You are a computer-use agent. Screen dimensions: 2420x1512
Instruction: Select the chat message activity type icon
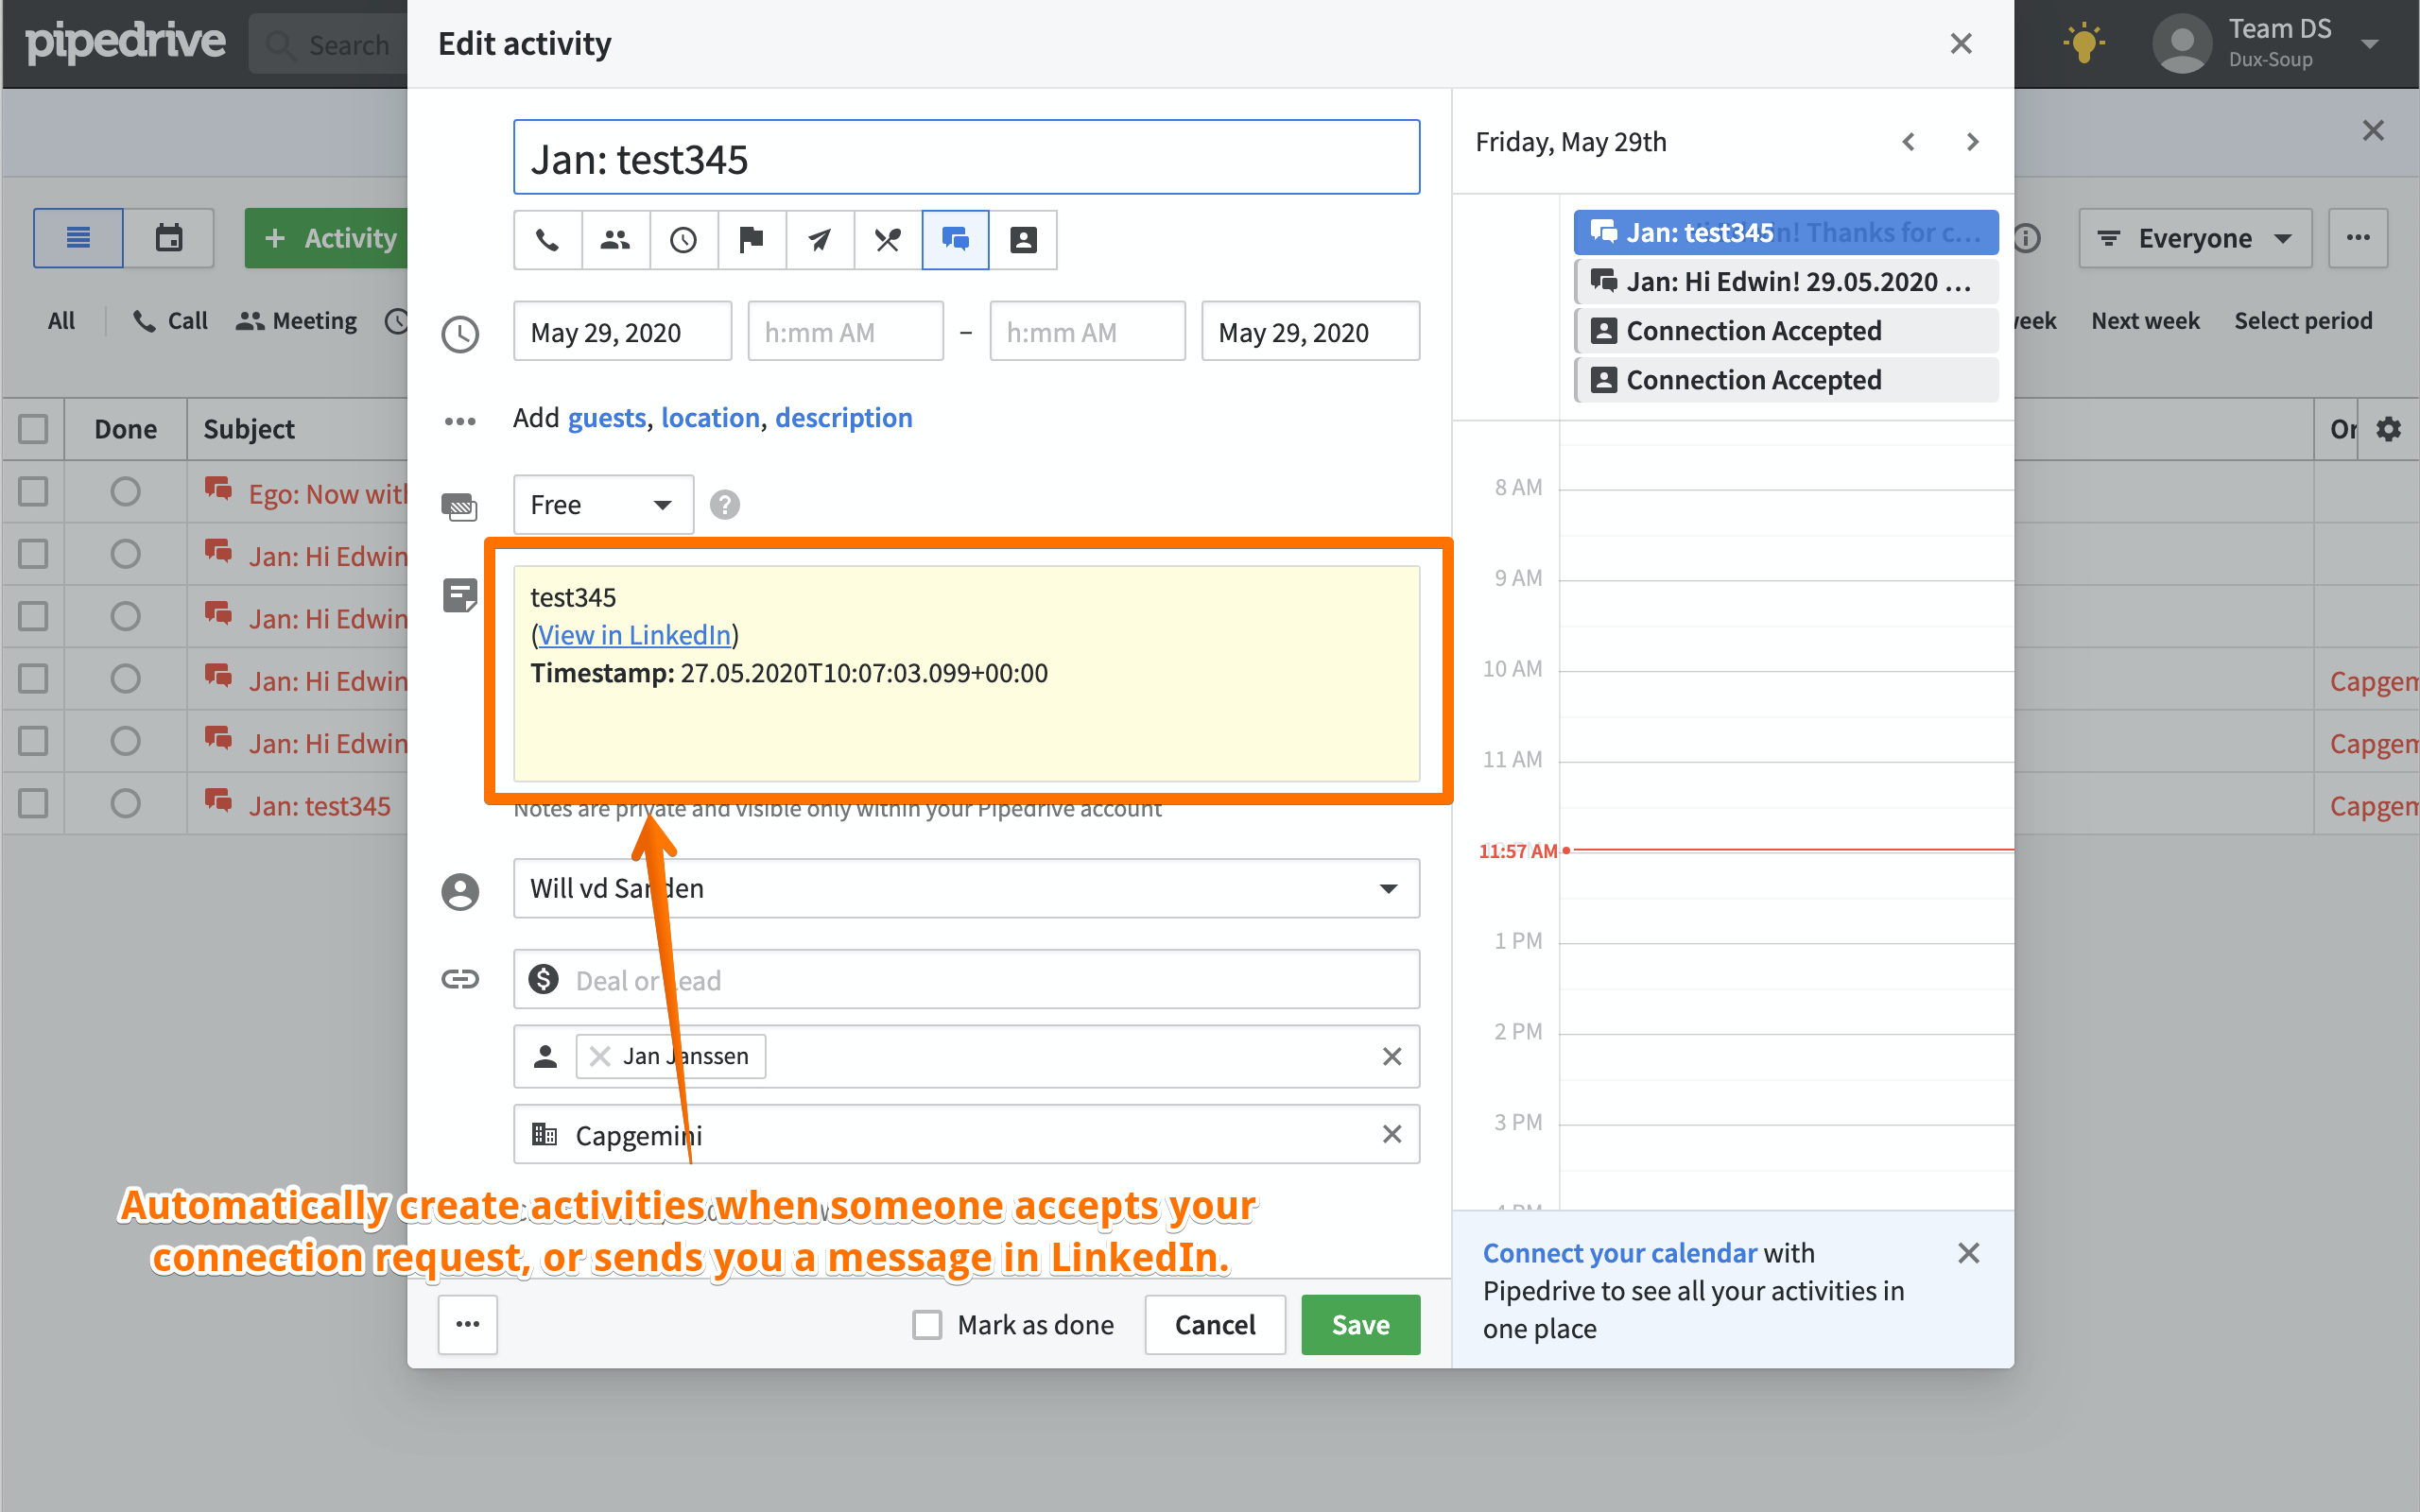click(x=955, y=240)
